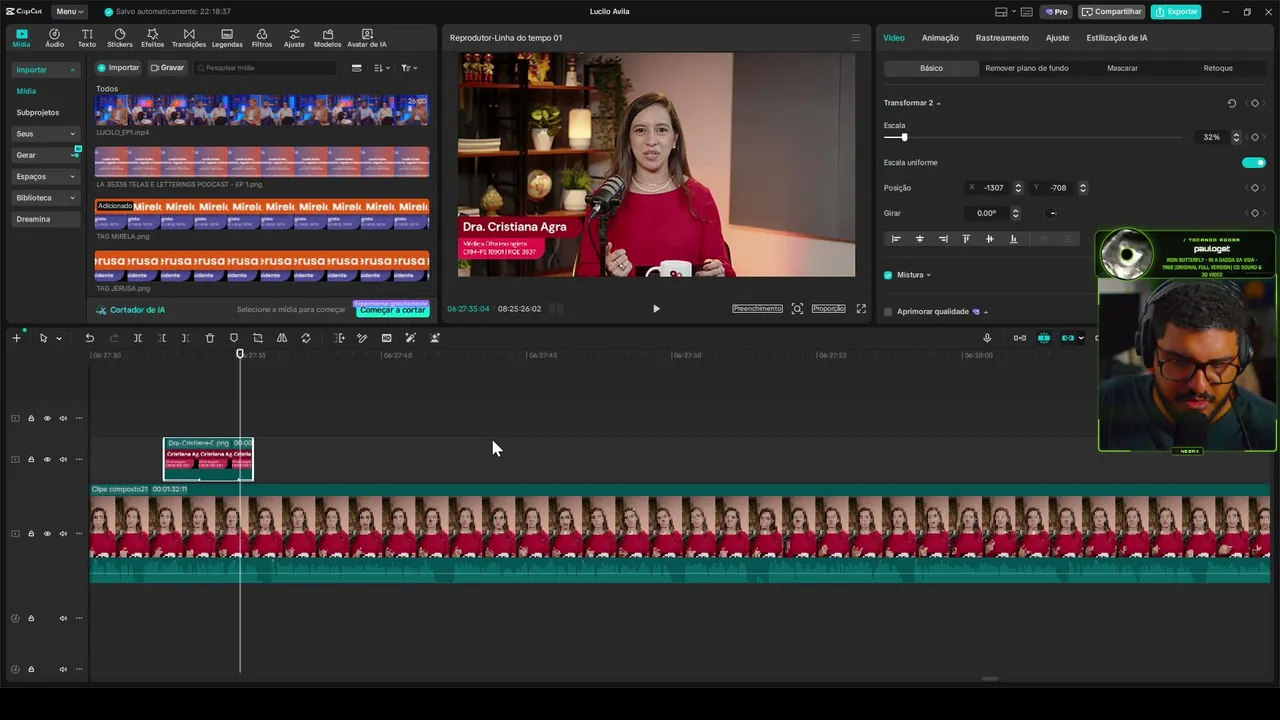Click the microphone voiceover record icon
The image size is (1280, 720).
[987, 338]
